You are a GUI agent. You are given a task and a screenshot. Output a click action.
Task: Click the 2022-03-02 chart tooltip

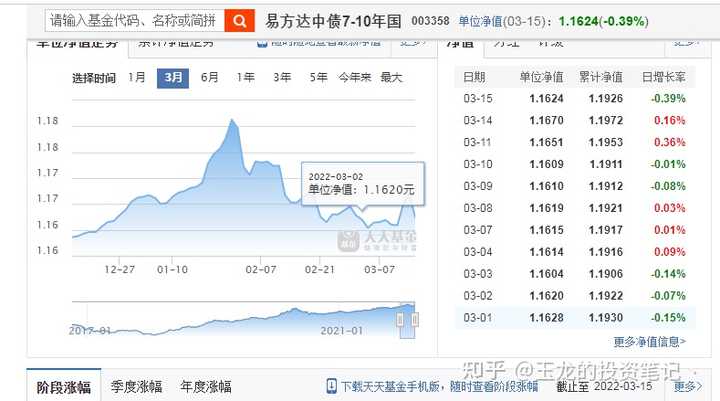[363, 184]
